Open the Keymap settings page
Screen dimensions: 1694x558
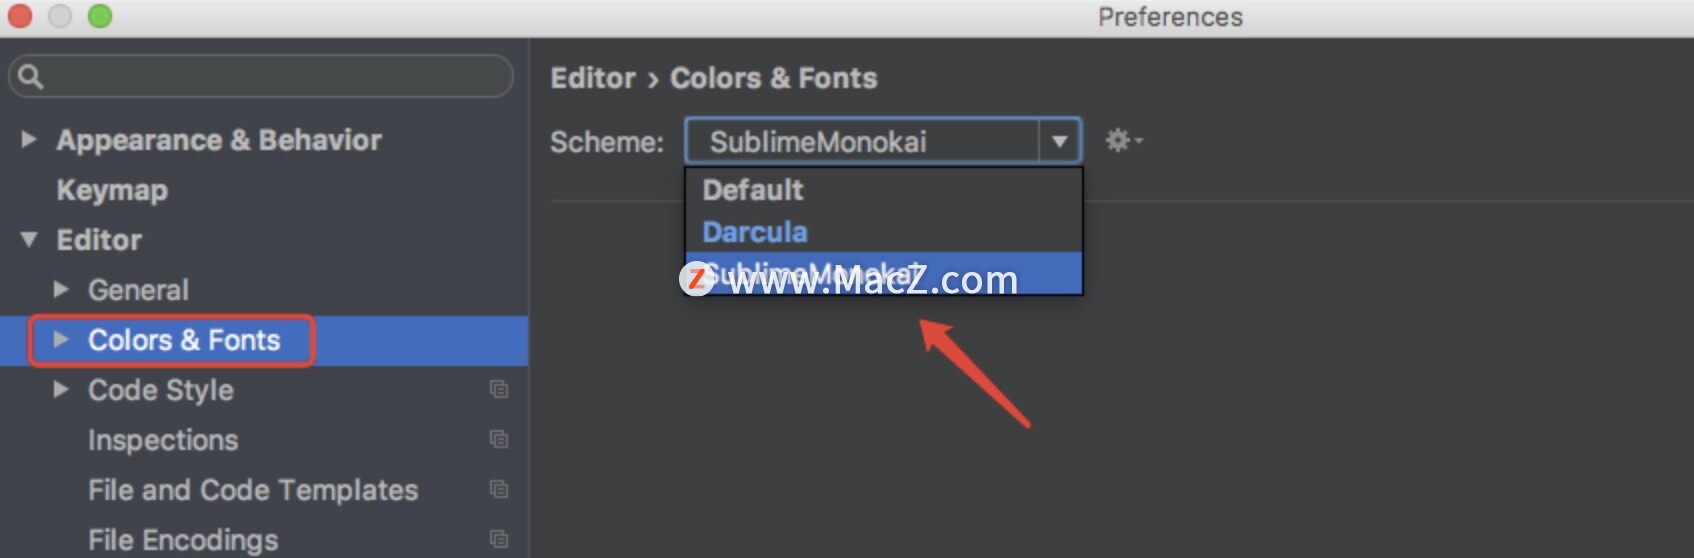tap(112, 190)
